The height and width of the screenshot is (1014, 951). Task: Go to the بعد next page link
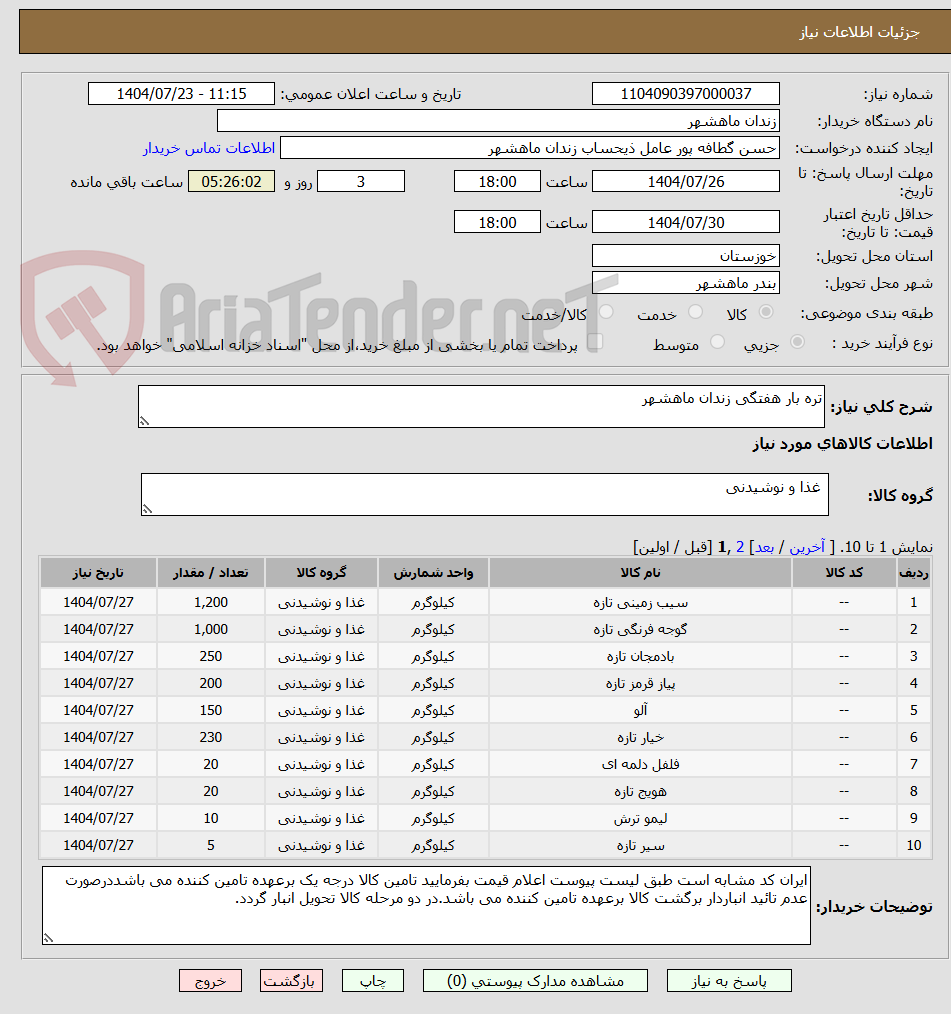(765, 548)
